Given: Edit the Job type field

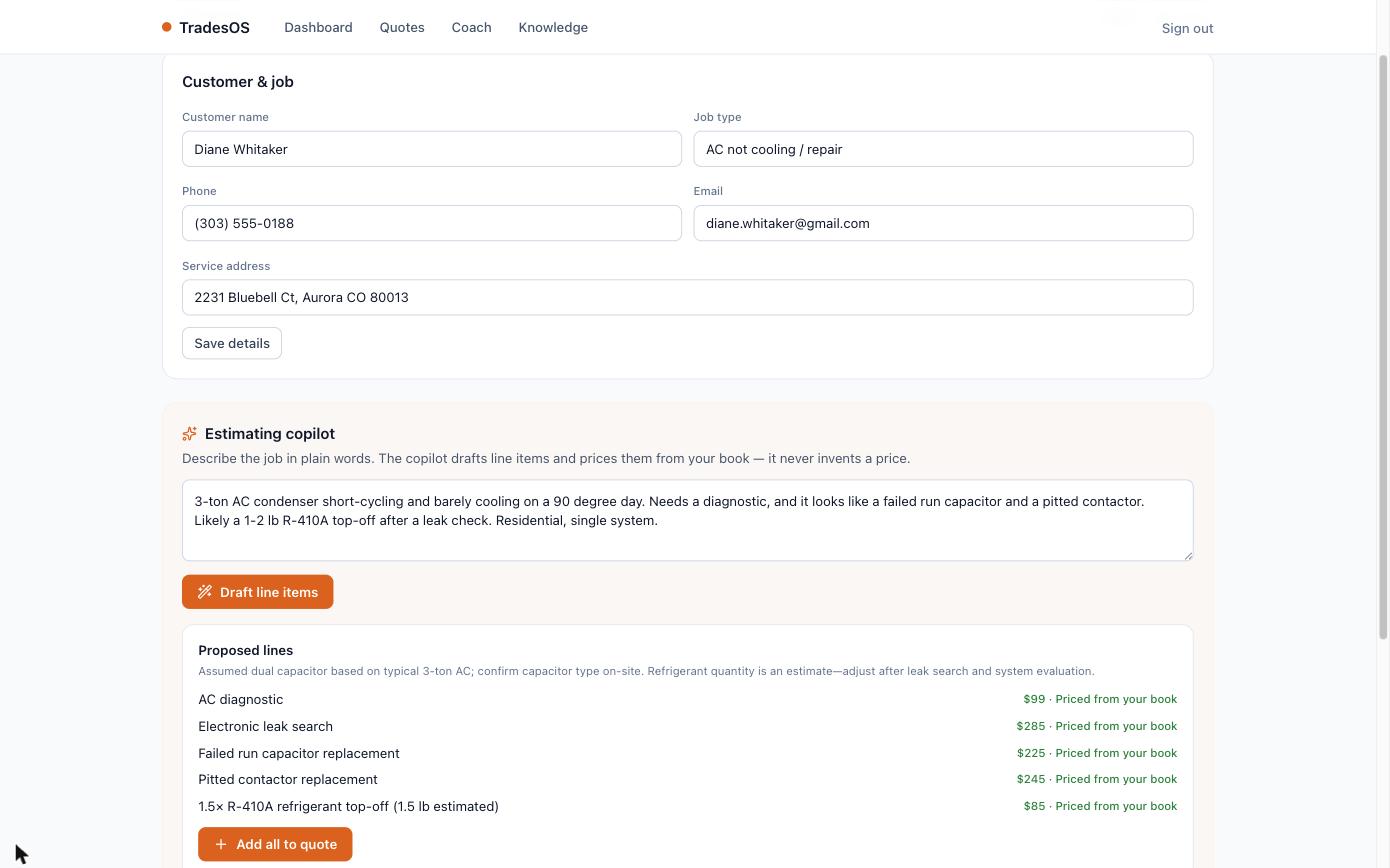Looking at the screenshot, I should coord(943,149).
